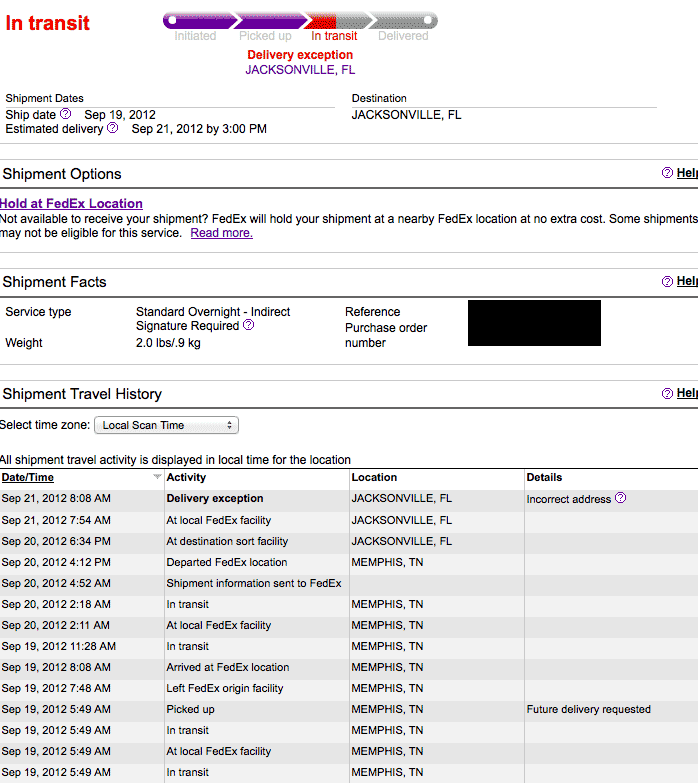Select Sep 21, 2012 7:54 AM date cell
Screen dimensions: 698x783
[x=56, y=520]
